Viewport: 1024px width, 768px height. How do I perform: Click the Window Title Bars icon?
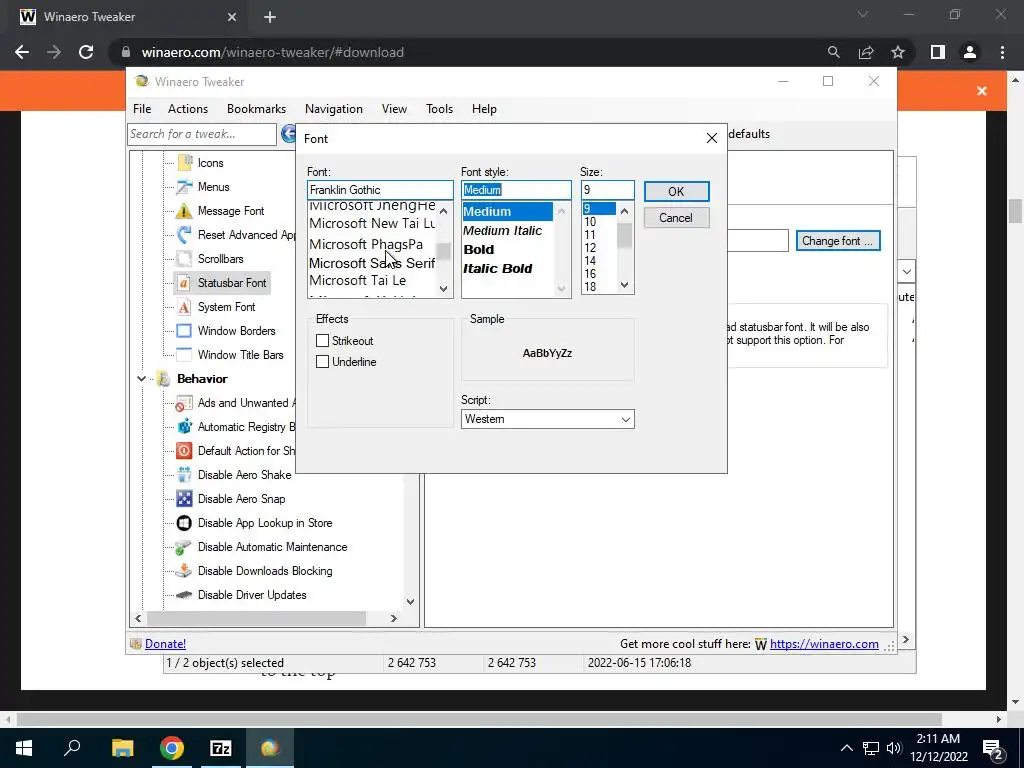pos(185,355)
